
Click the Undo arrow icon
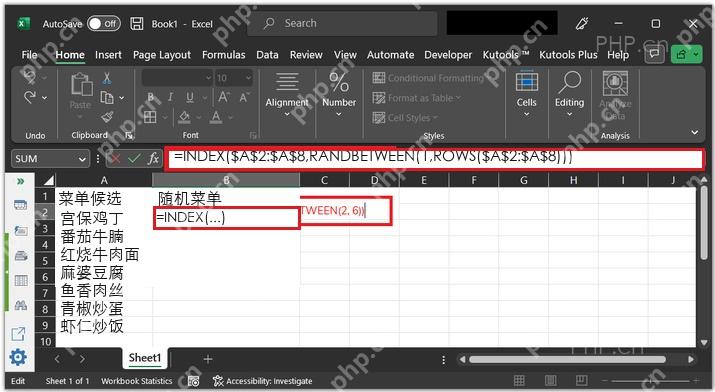pos(30,77)
